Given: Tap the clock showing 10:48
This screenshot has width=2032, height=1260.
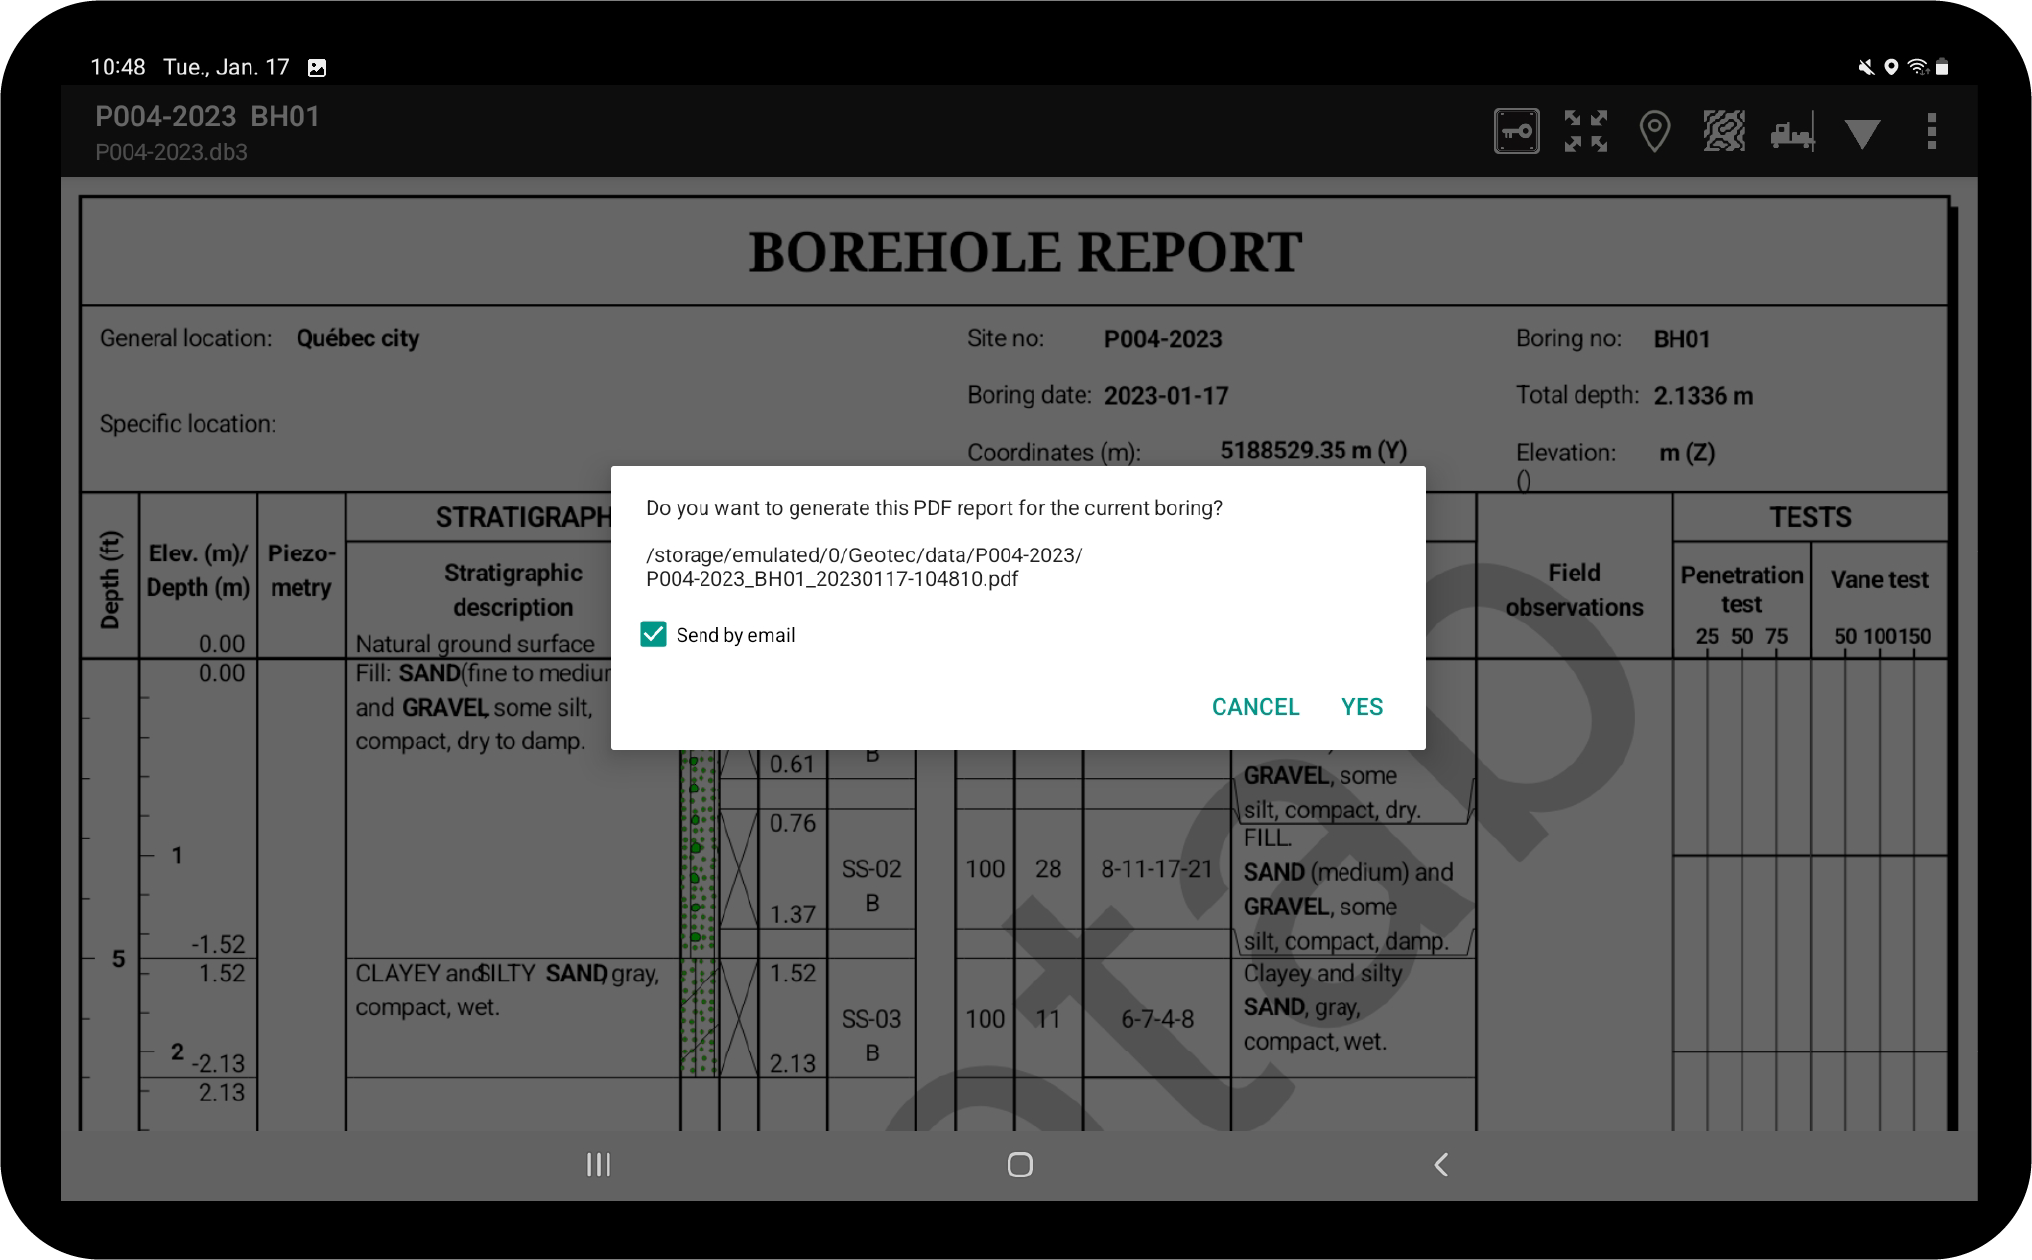Looking at the screenshot, I should point(118,67).
